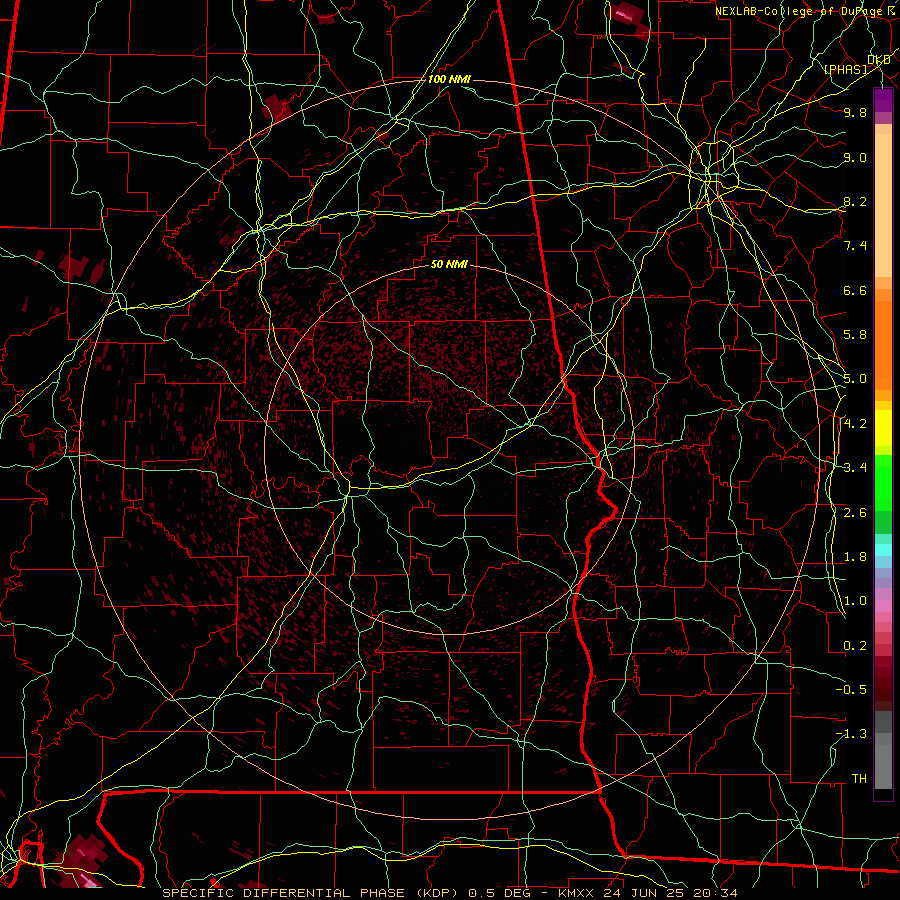Click the 1.0 scale value
Image resolution: width=900 pixels, height=900 pixels.
pos(855,601)
